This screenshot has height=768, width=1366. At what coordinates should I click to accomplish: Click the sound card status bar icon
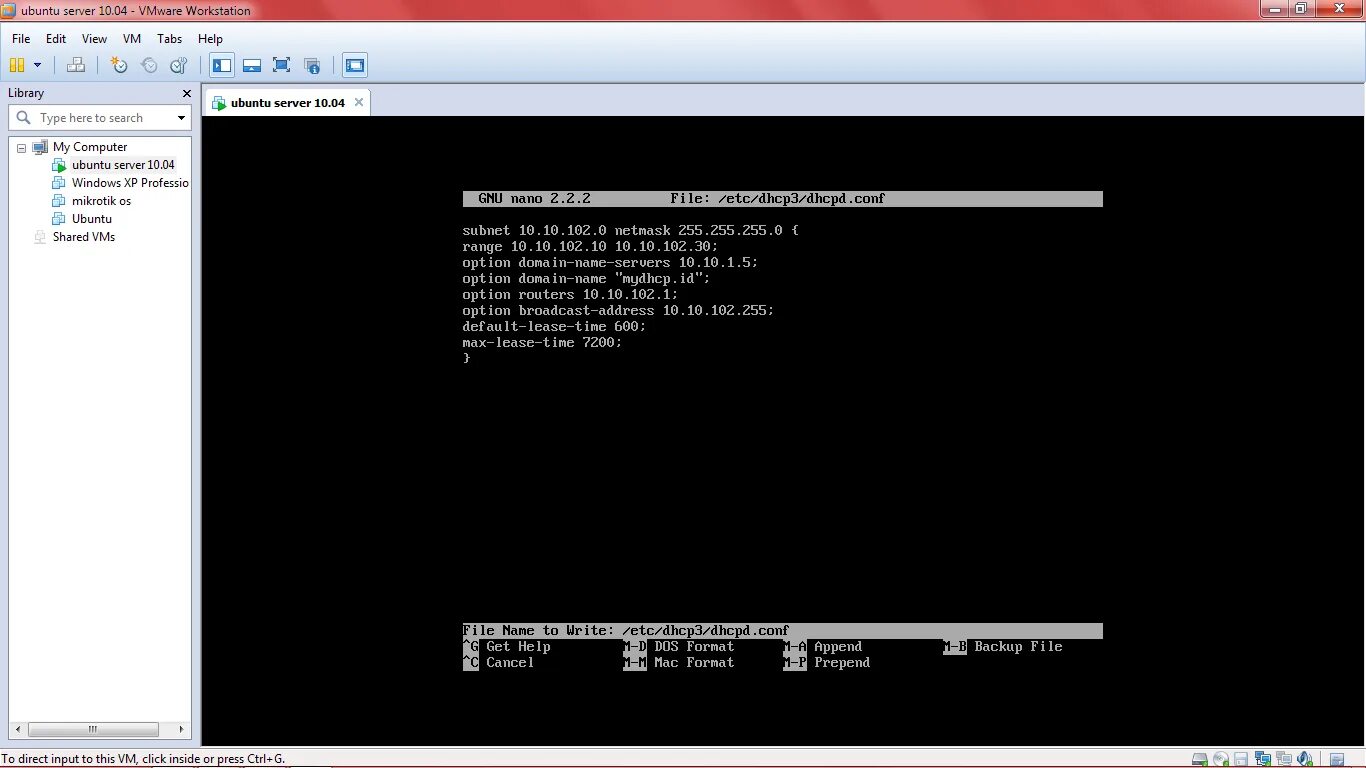pyautogui.click(x=1304, y=759)
